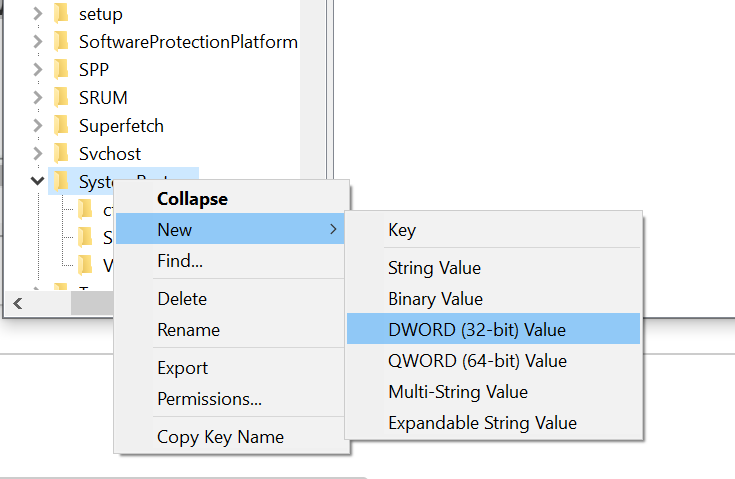The width and height of the screenshot is (735, 479).
Task: Collapse the expanded SystemRestore key arrow
Action: [37, 181]
